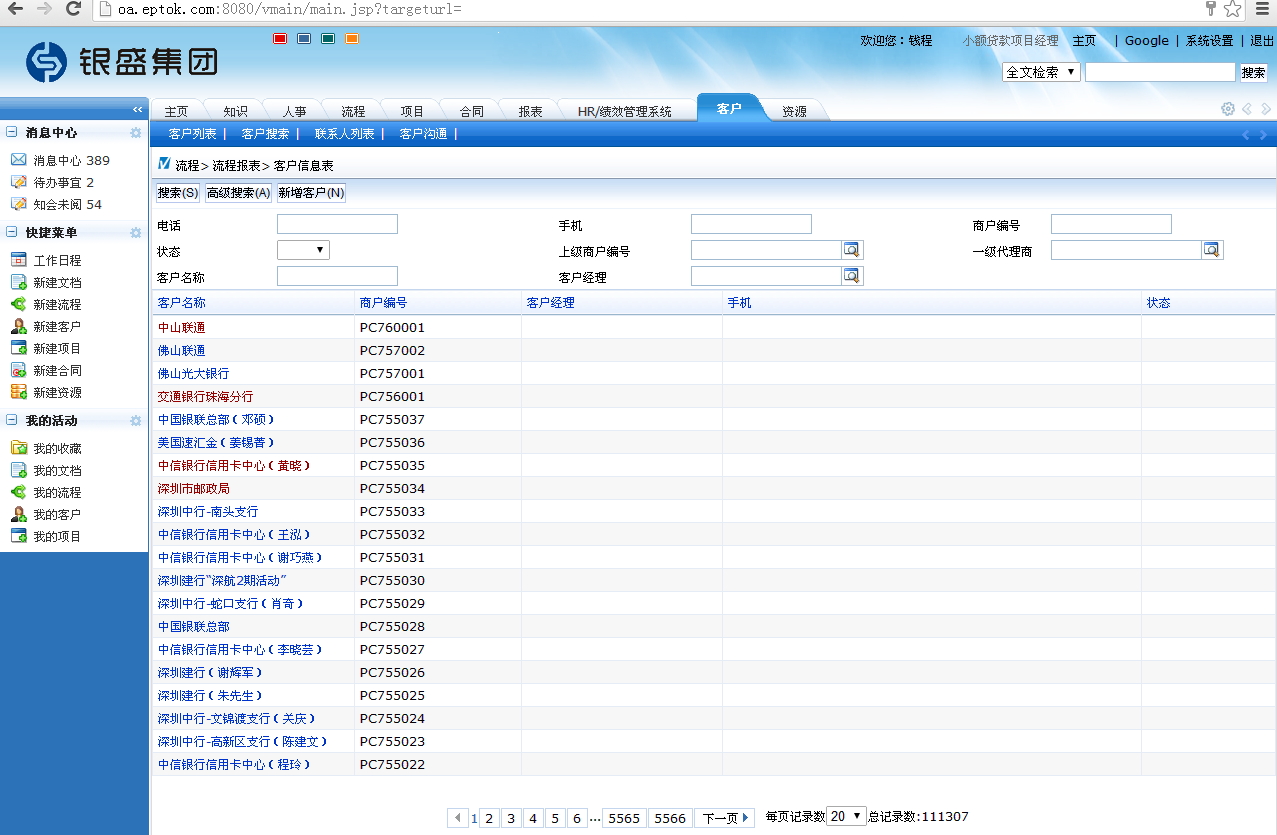Click 搜索(S) button

[x=178, y=193]
